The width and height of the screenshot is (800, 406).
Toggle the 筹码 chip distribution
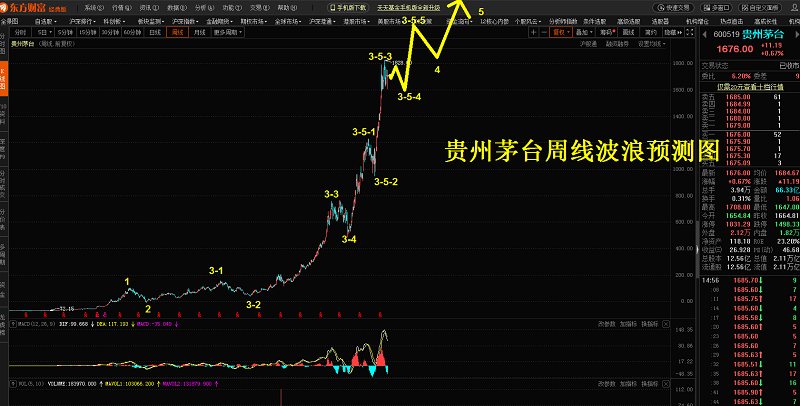point(607,32)
